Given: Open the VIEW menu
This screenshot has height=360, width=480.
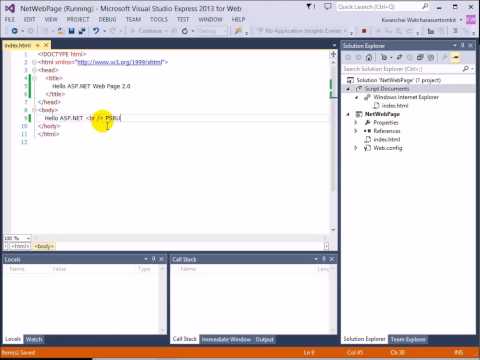Looking at the screenshot, I should 51,20.
